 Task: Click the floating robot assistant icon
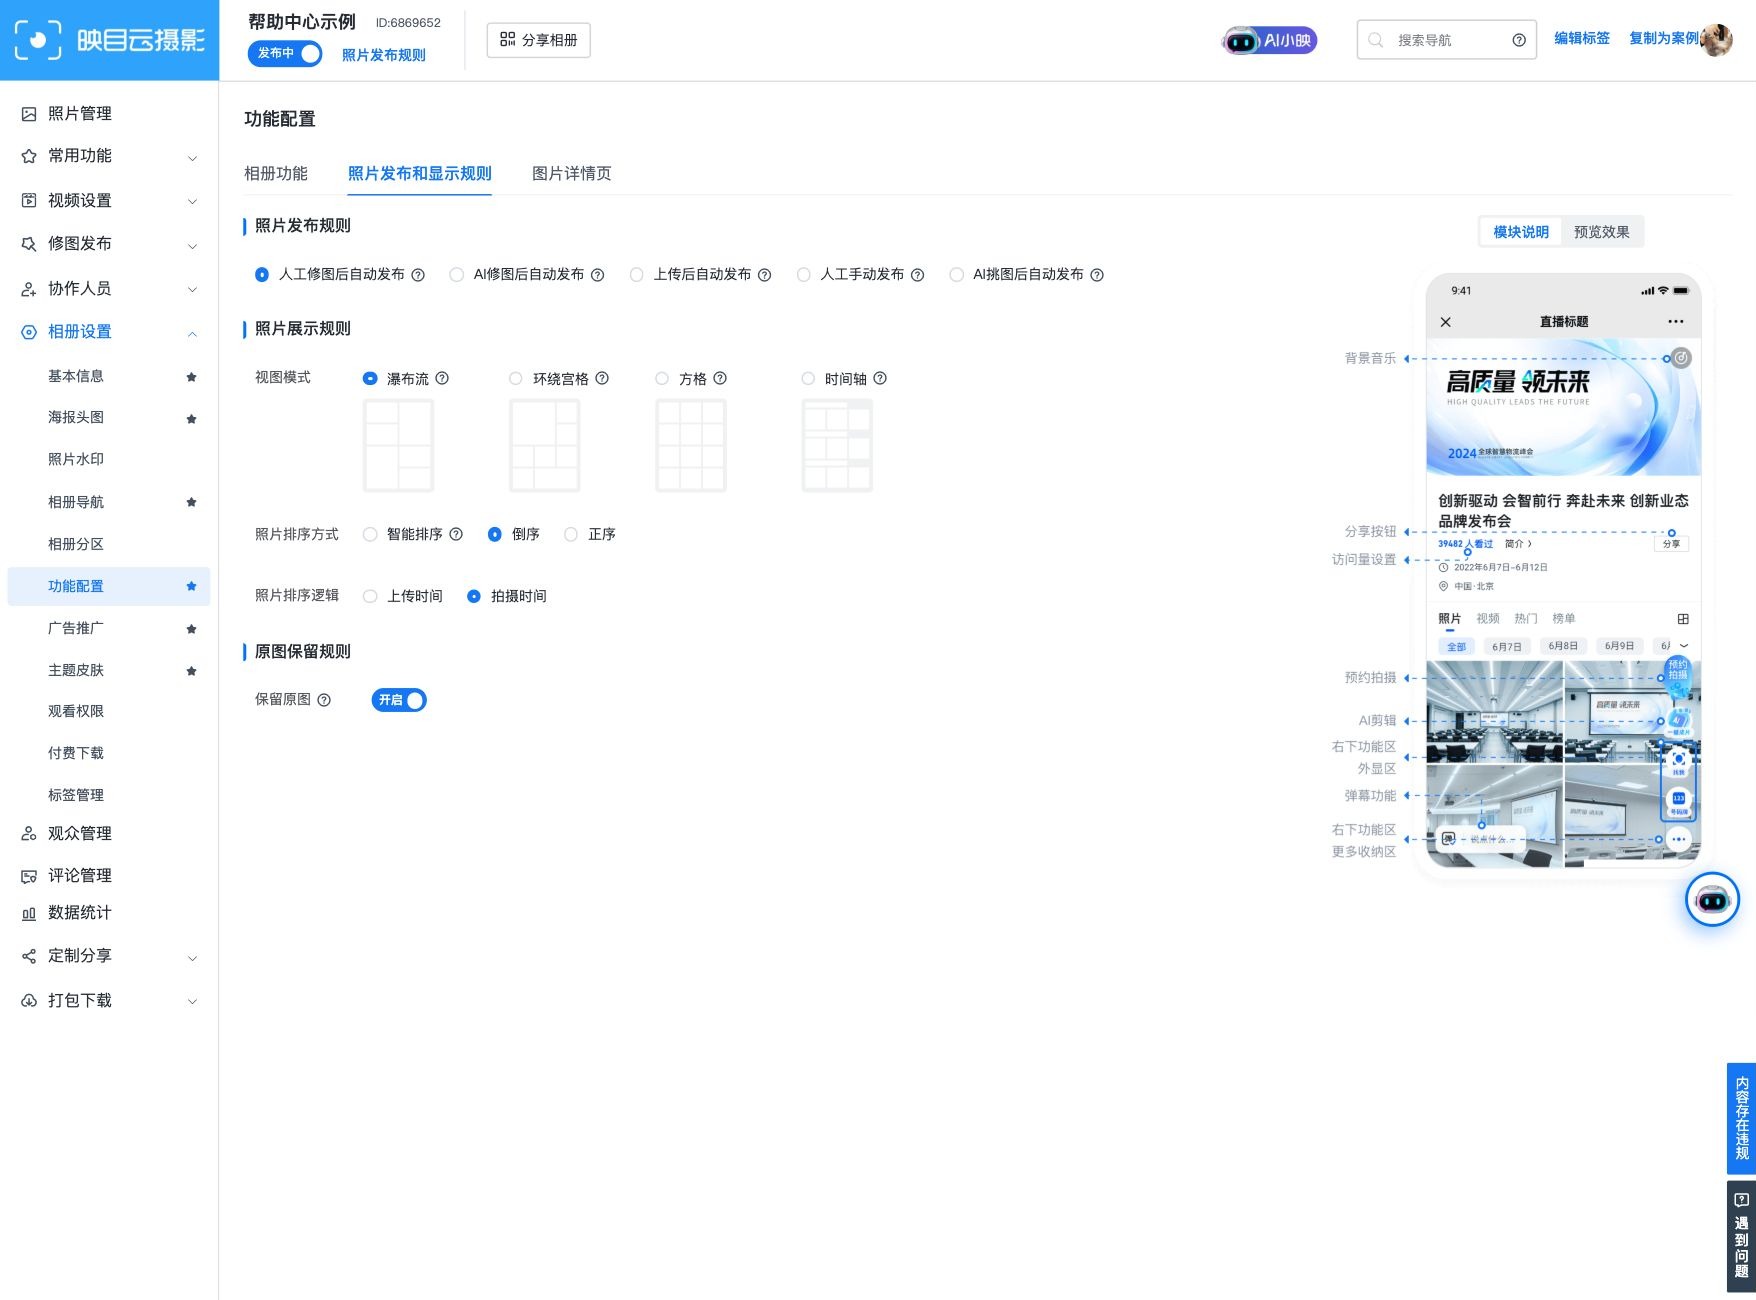click(x=1712, y=900)
